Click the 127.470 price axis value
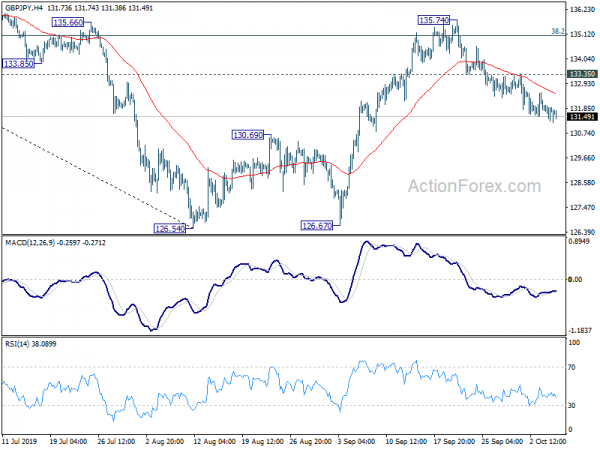 582,207
